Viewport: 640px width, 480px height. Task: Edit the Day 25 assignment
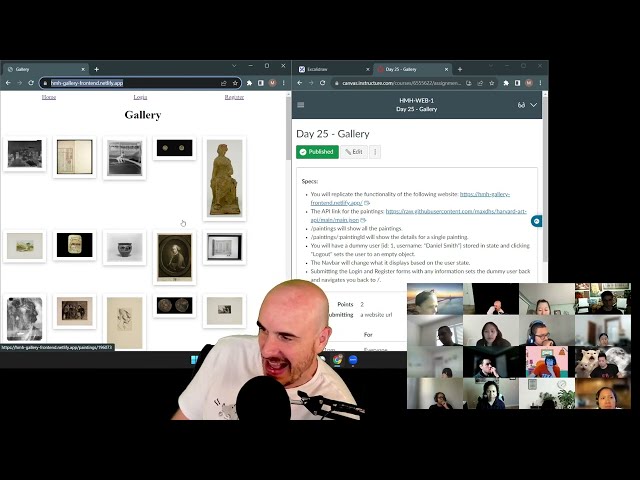click(354, 152)
